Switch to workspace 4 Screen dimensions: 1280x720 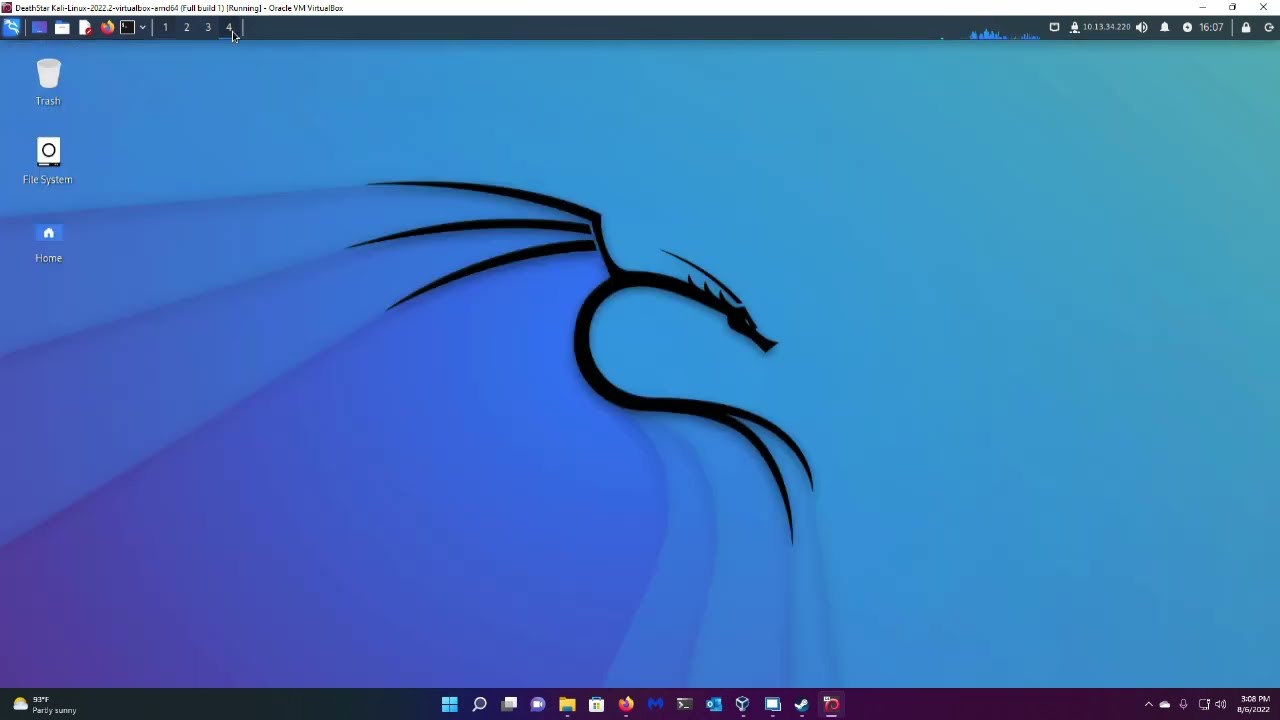tap(229, 28)
